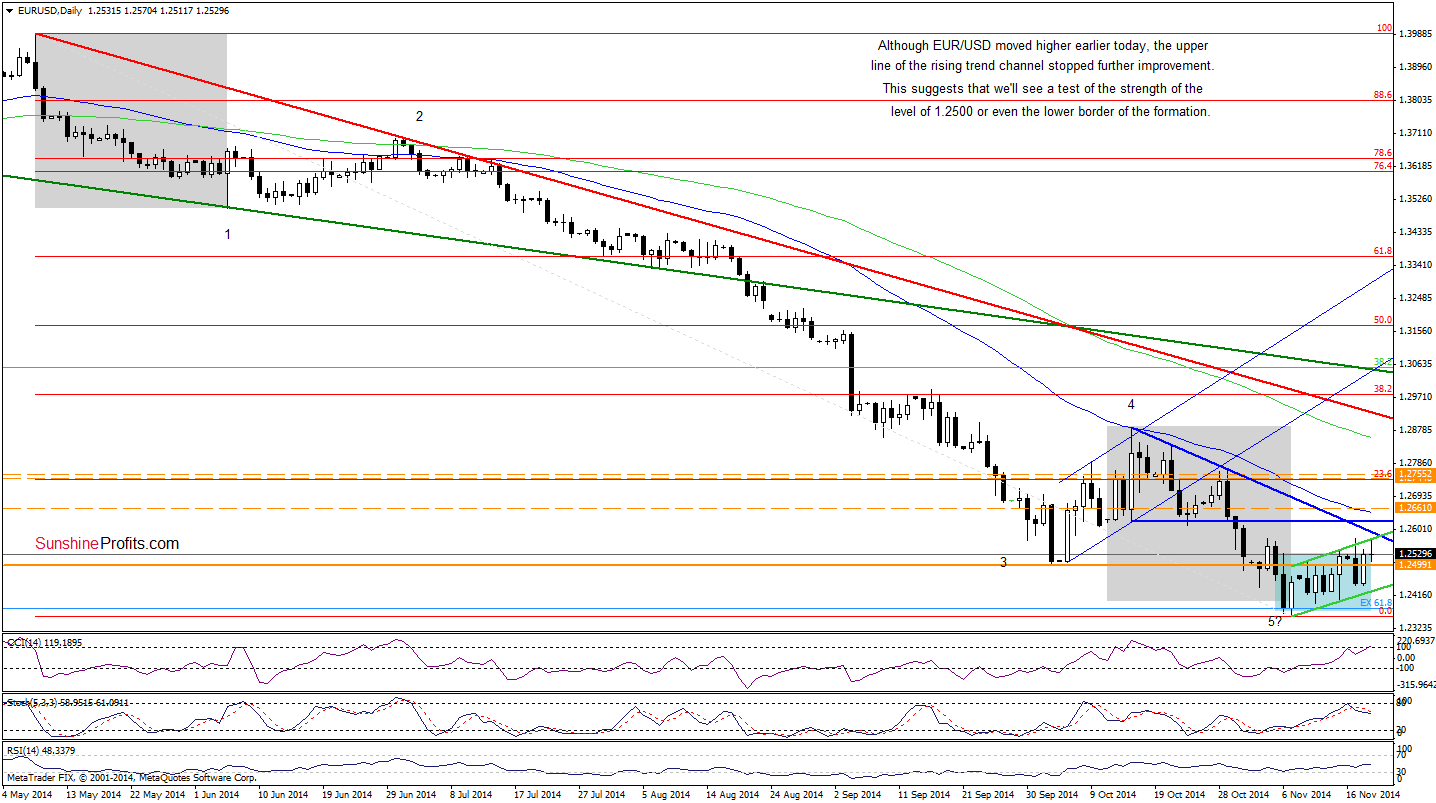Click the 88.6 Fibonacci level label
This screenshot has height=803, width=1436.
[x=1383, y=95]
